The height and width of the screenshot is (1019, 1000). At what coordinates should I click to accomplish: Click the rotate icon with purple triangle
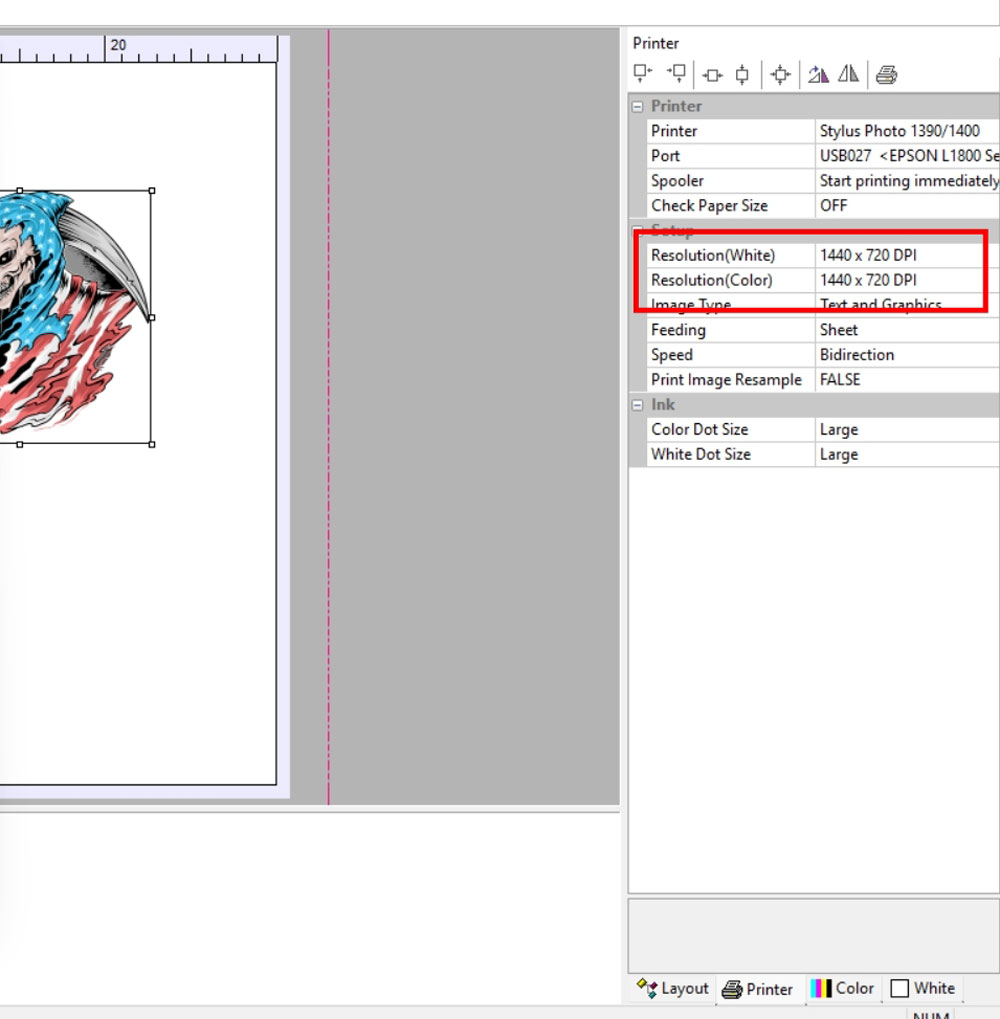(x=817, y=75)
